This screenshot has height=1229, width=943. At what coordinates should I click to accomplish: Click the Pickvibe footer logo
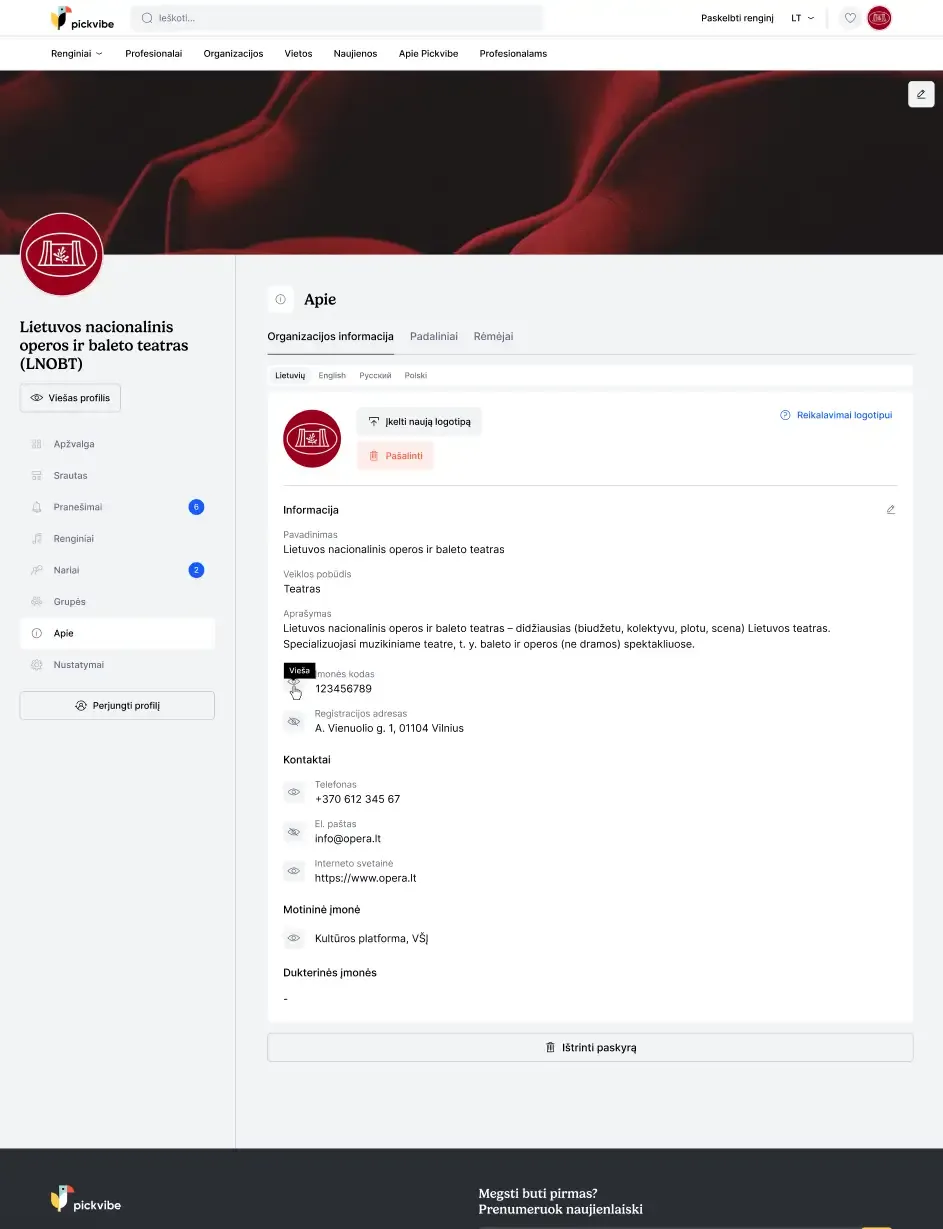pyautogui.click(x=86, y=1199)
